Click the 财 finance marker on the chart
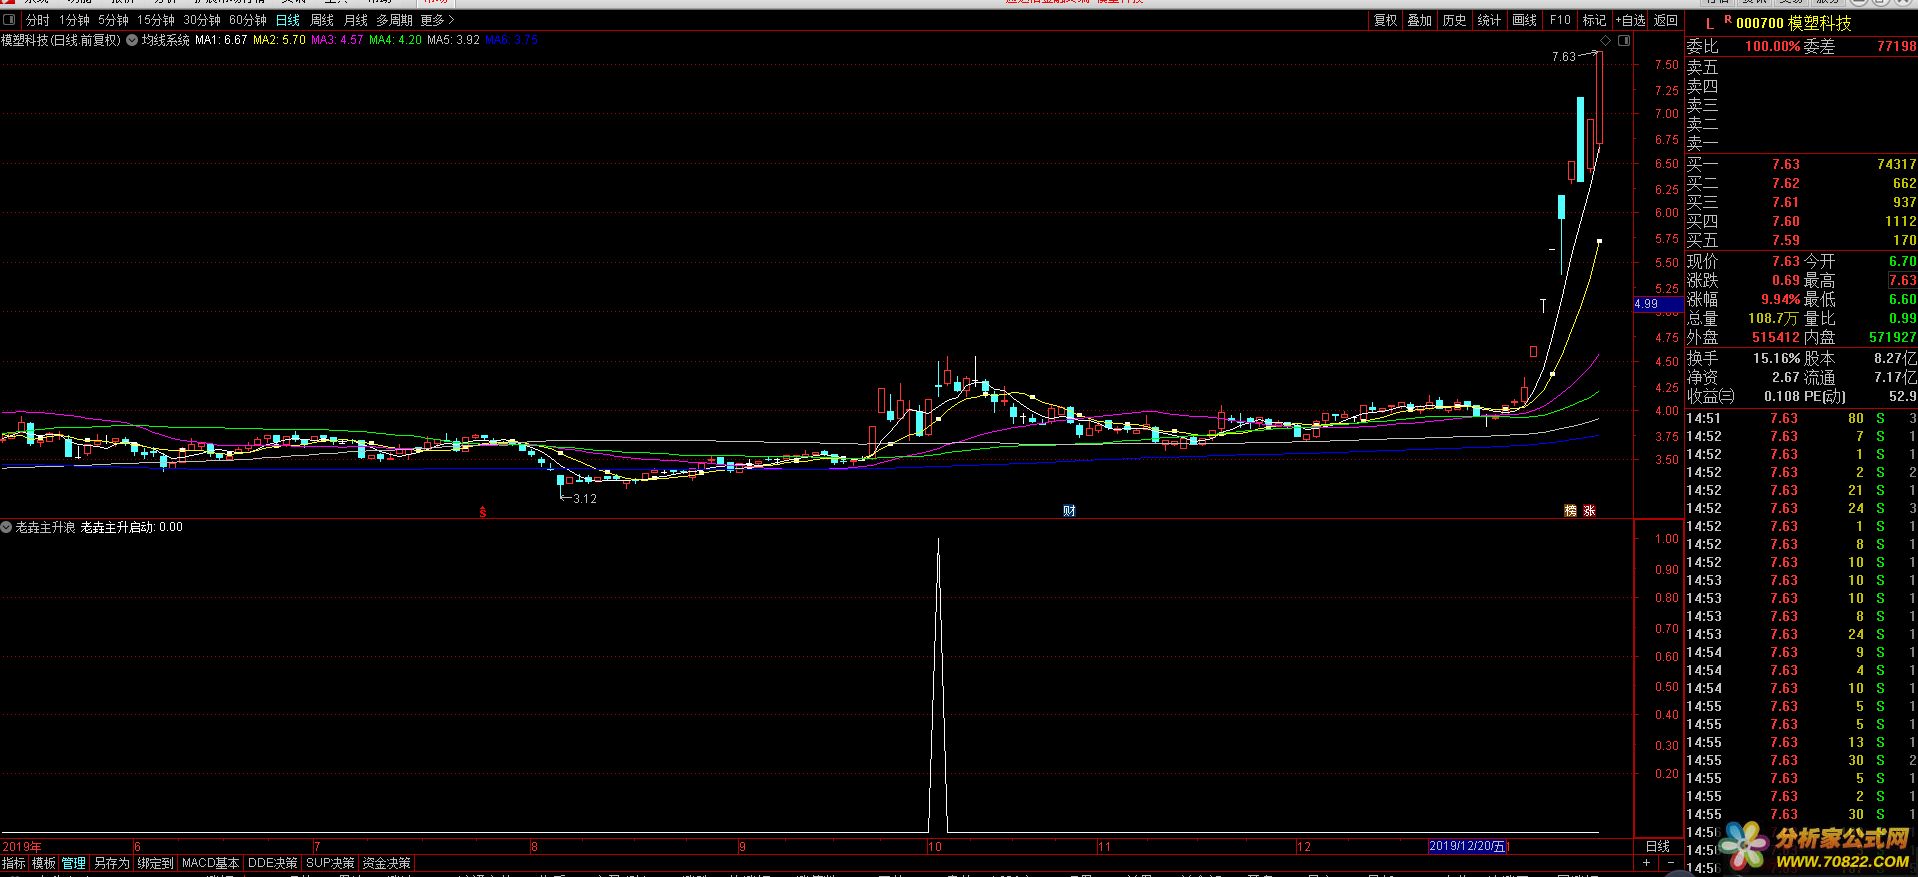The width and height of the screenshot is (1918, 877). click(1069, 511)
